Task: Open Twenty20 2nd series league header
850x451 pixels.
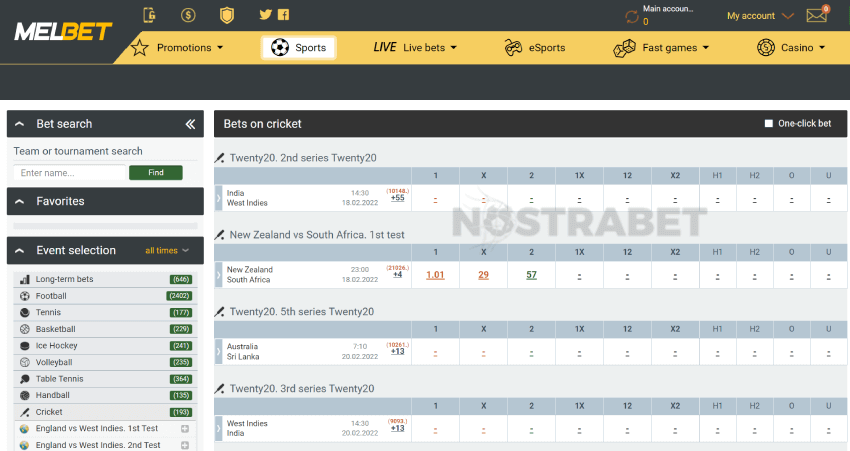Action: point(302,158)
